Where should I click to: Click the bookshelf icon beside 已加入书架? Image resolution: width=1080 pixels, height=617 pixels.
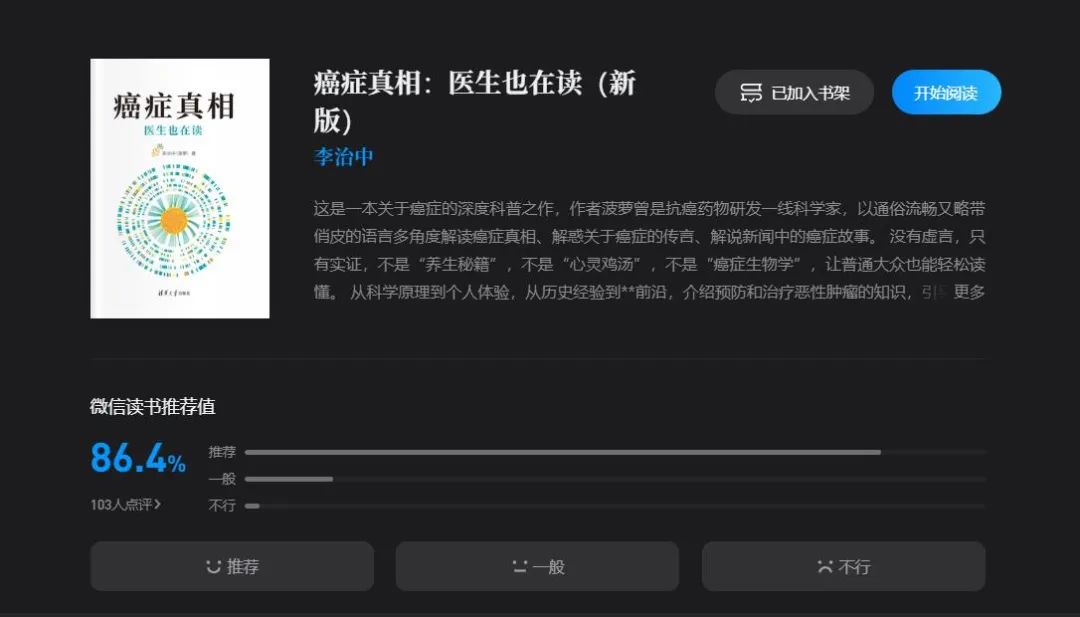pos(751,92)
